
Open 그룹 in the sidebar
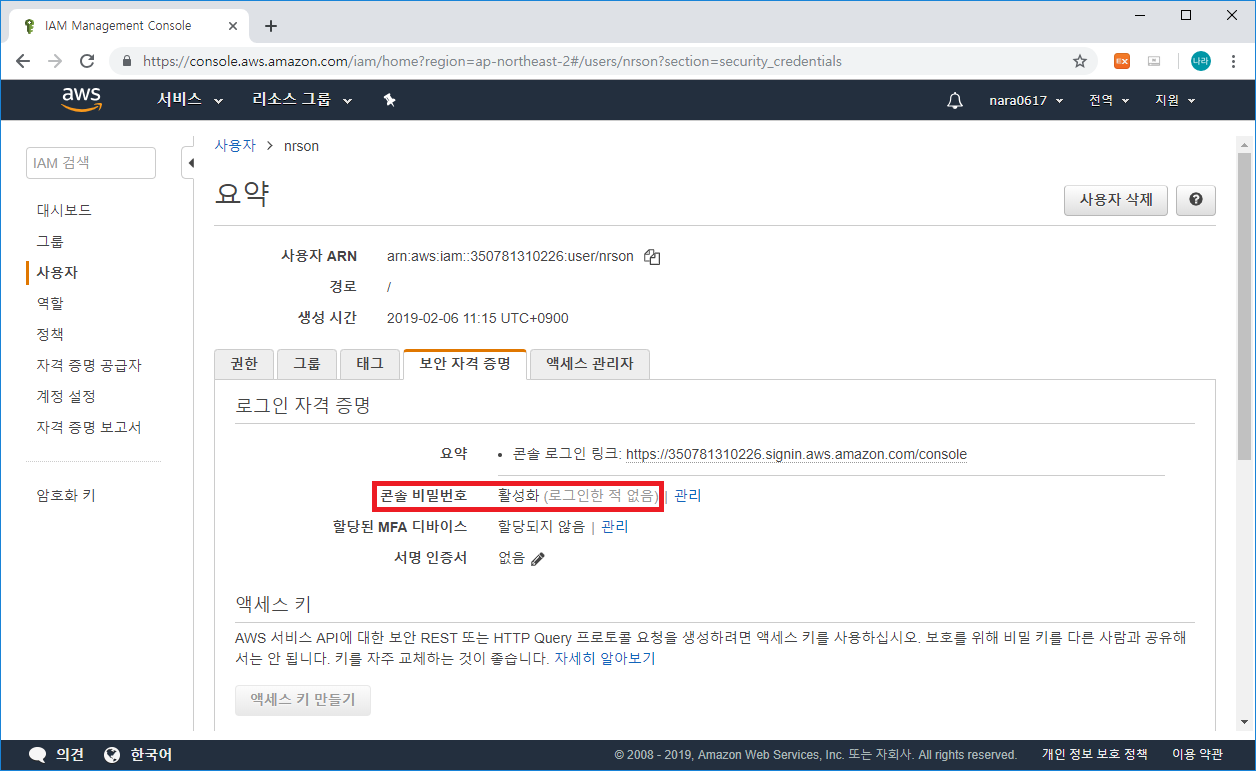point(50,241)
